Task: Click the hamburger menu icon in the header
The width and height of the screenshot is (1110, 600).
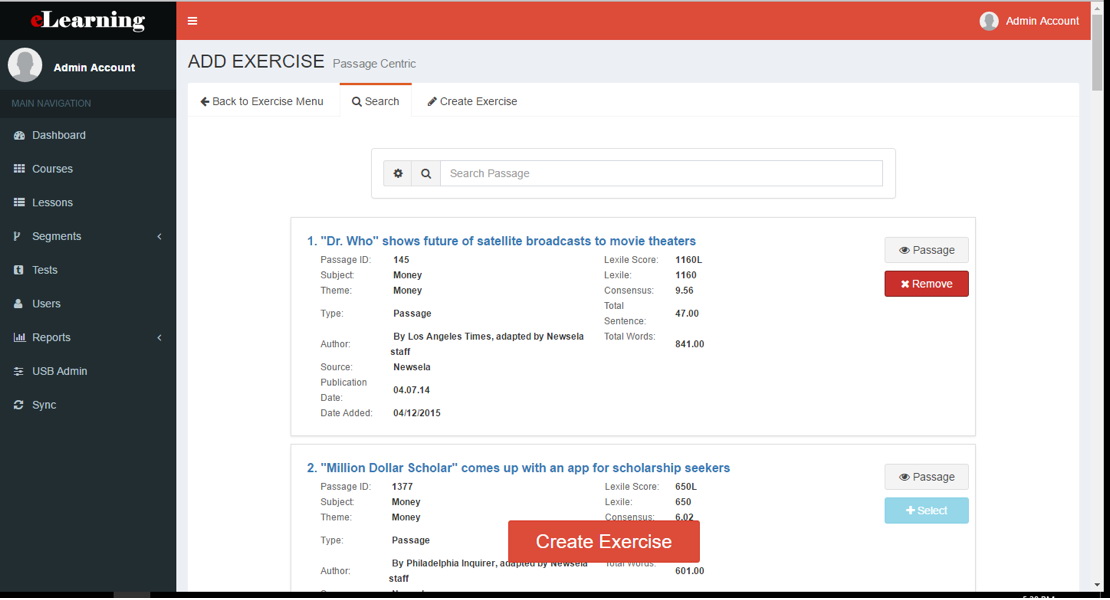Action: (192, 19)
